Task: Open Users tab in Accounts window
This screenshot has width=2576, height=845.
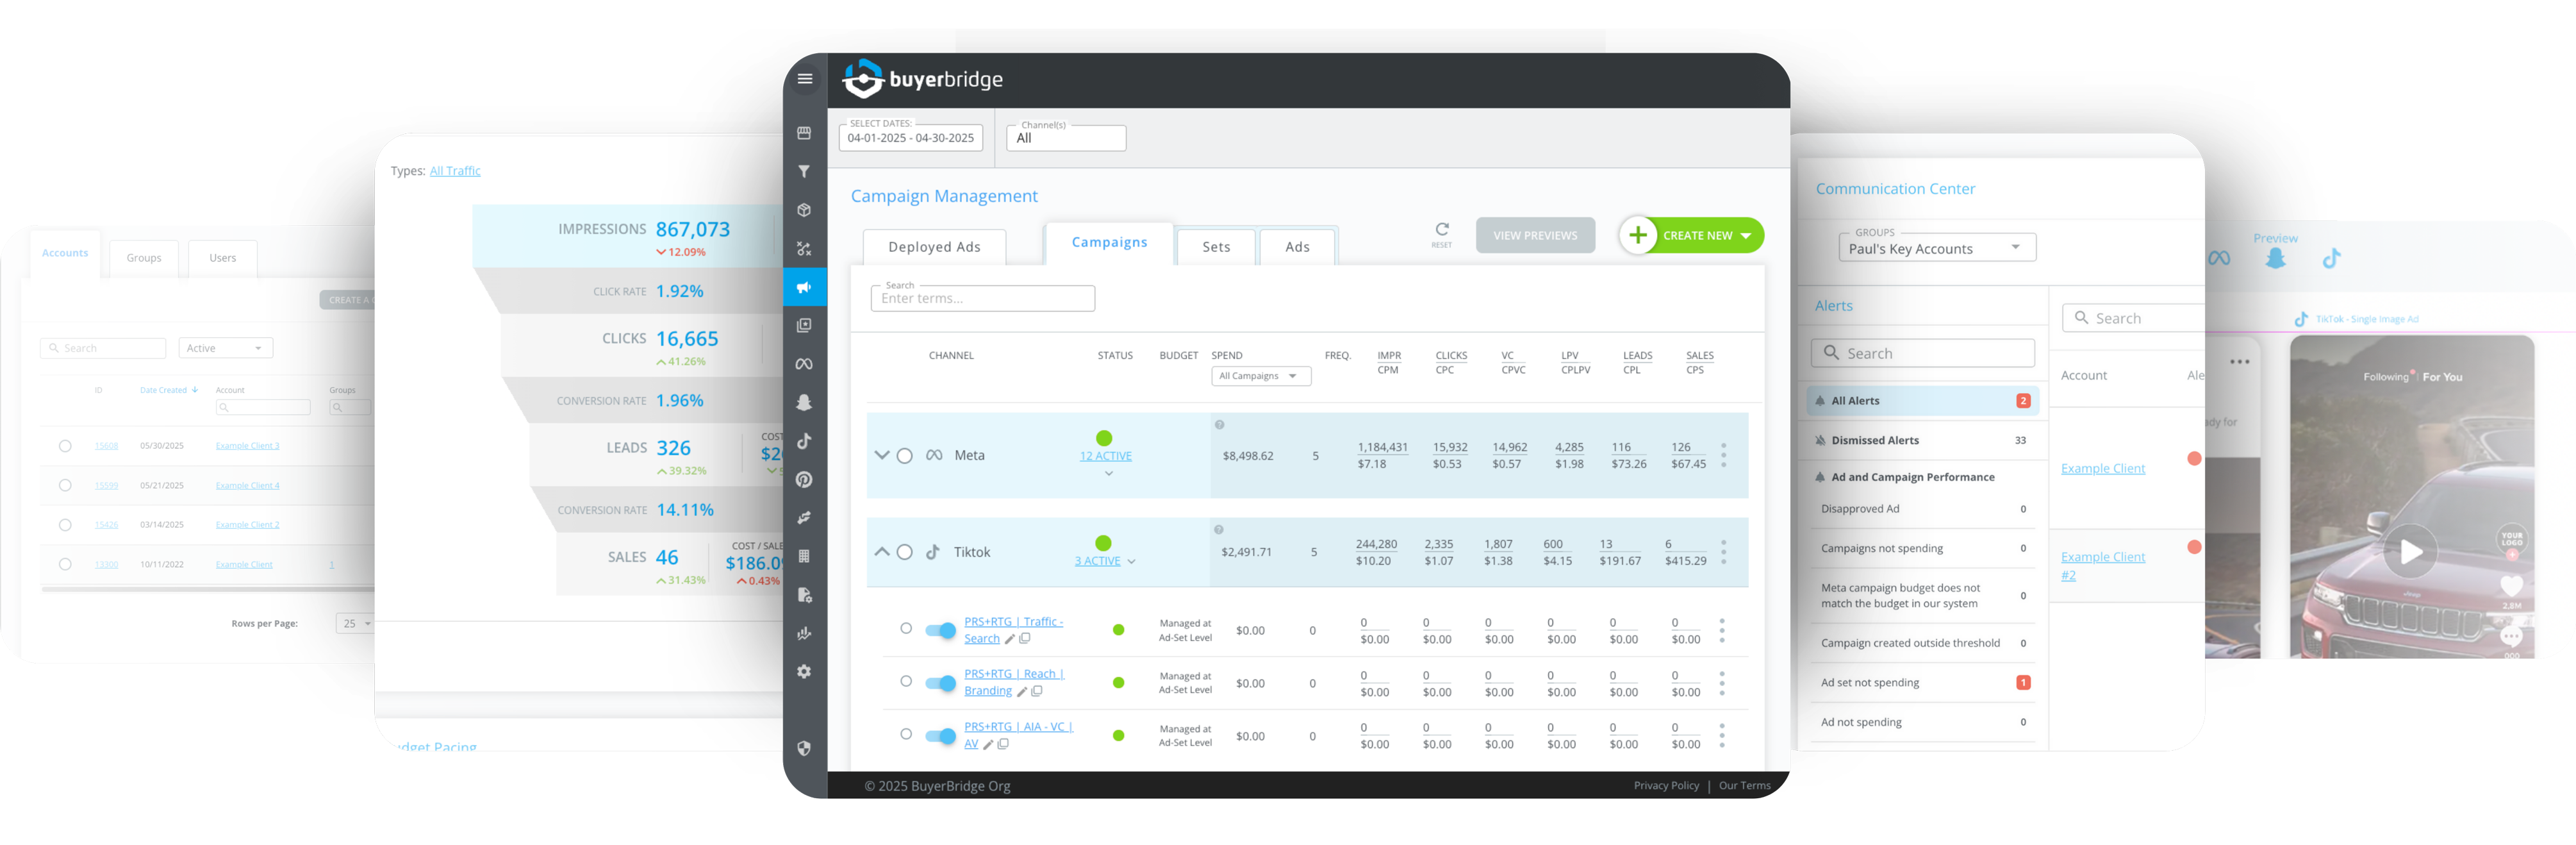Action: (x=223, y=258)
